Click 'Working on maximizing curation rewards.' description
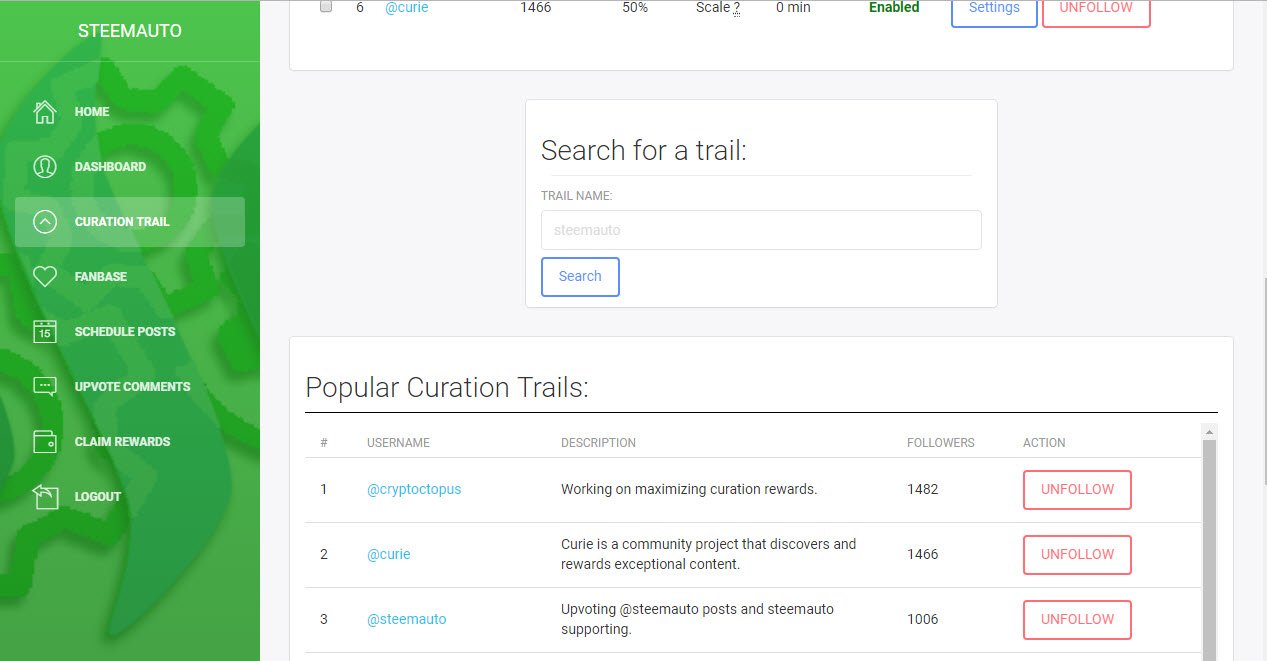The height and width of the screenshot is (661, 1267). point(689,490)
